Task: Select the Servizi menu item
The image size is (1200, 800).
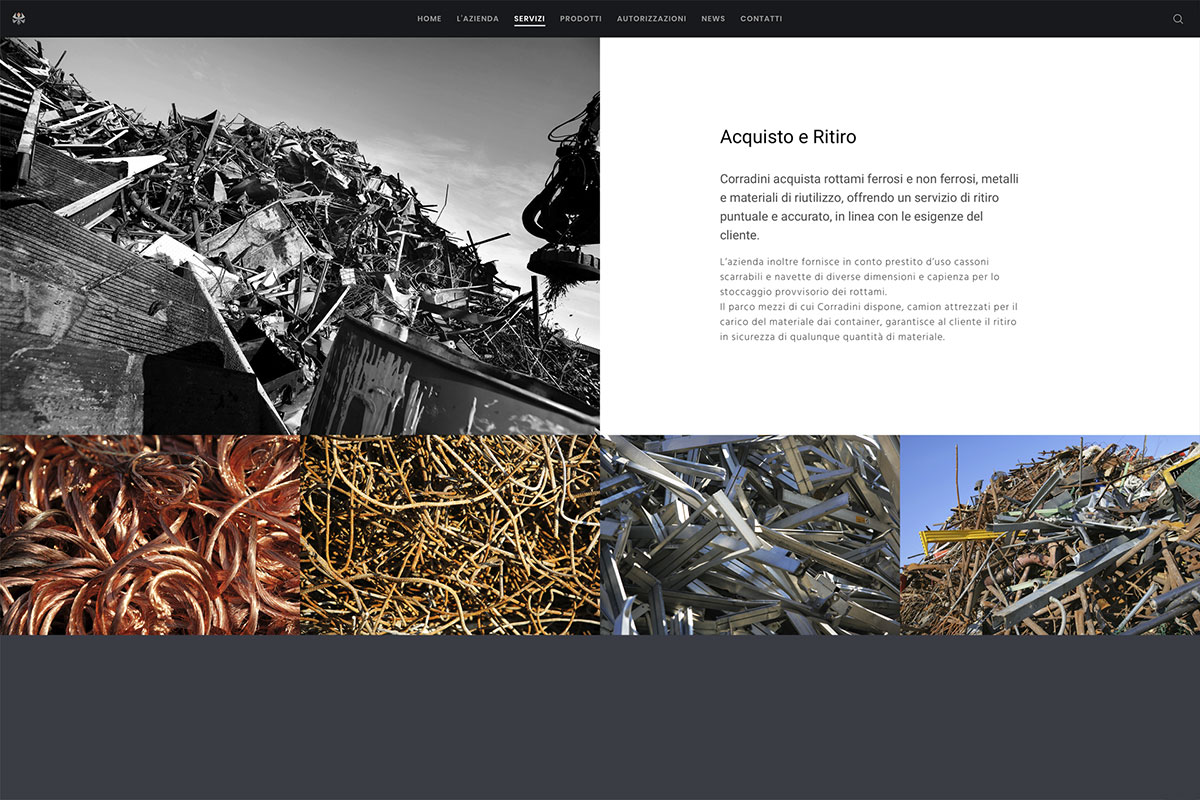Action: pyautogui.click(x=529, y=19)
